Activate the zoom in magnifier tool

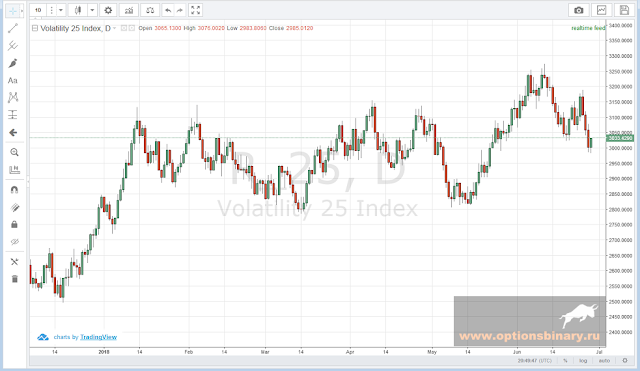(x=14, y=152)
